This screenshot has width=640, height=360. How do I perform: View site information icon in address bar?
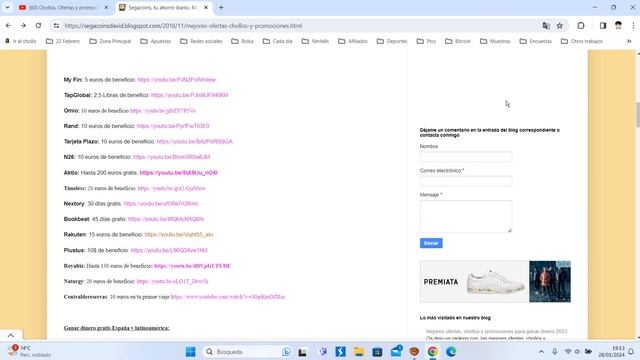(56, 26)
